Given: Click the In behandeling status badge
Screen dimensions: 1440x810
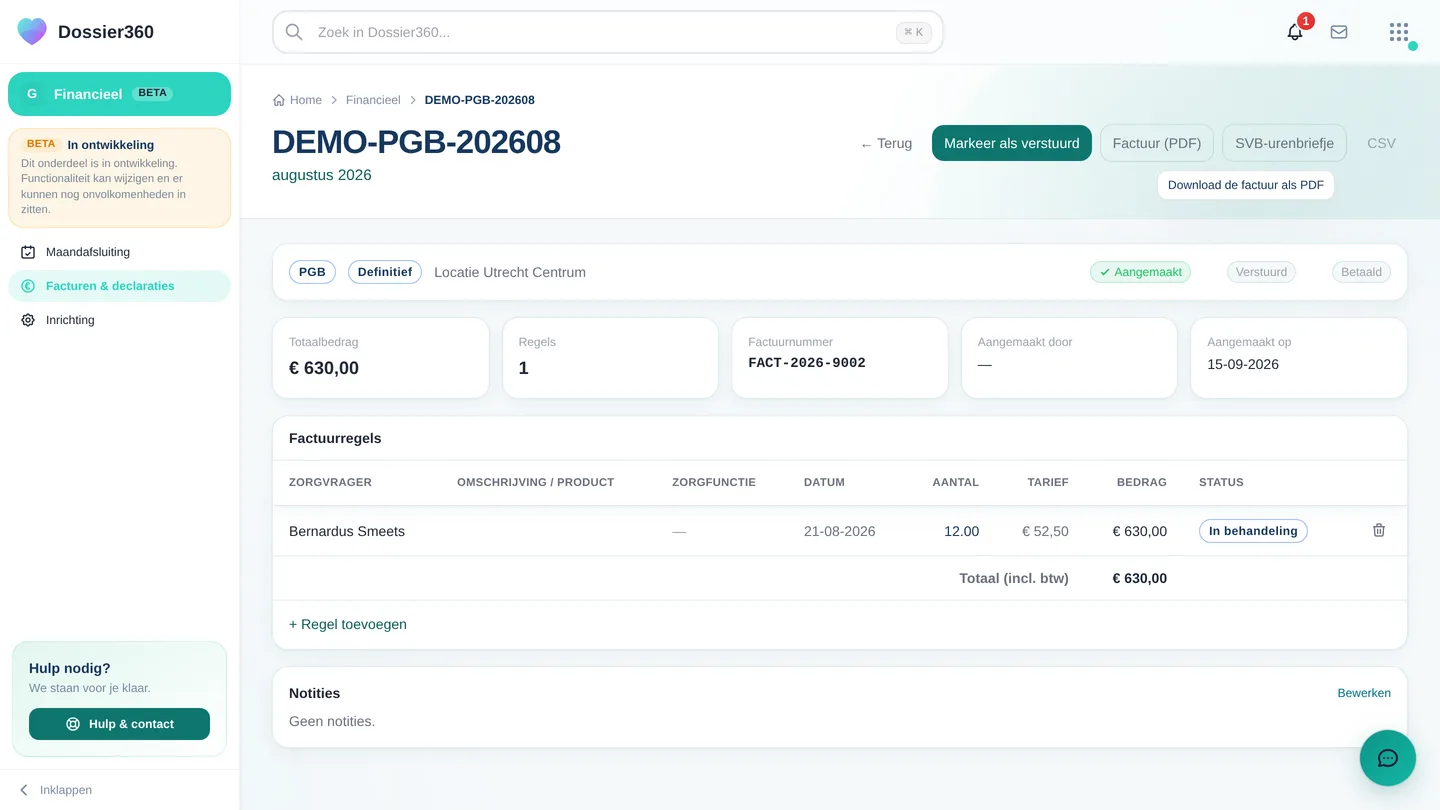Looking at the screenshot, I should [x=1253, y=531].
